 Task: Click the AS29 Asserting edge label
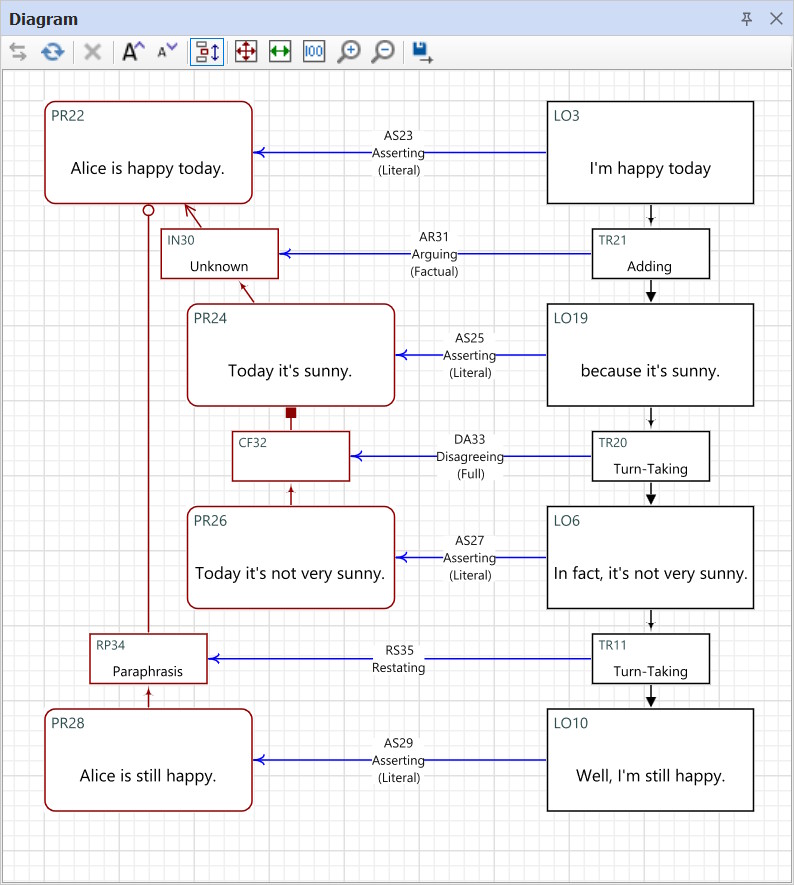tap(398, 760)
